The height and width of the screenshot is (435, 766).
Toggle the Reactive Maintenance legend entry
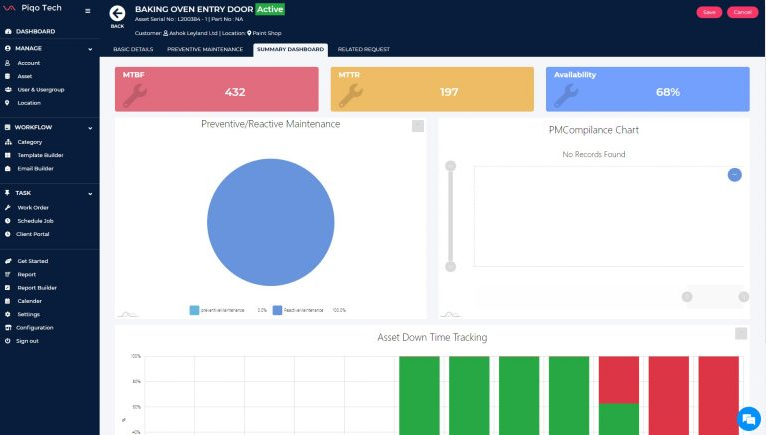coord(309,310)
